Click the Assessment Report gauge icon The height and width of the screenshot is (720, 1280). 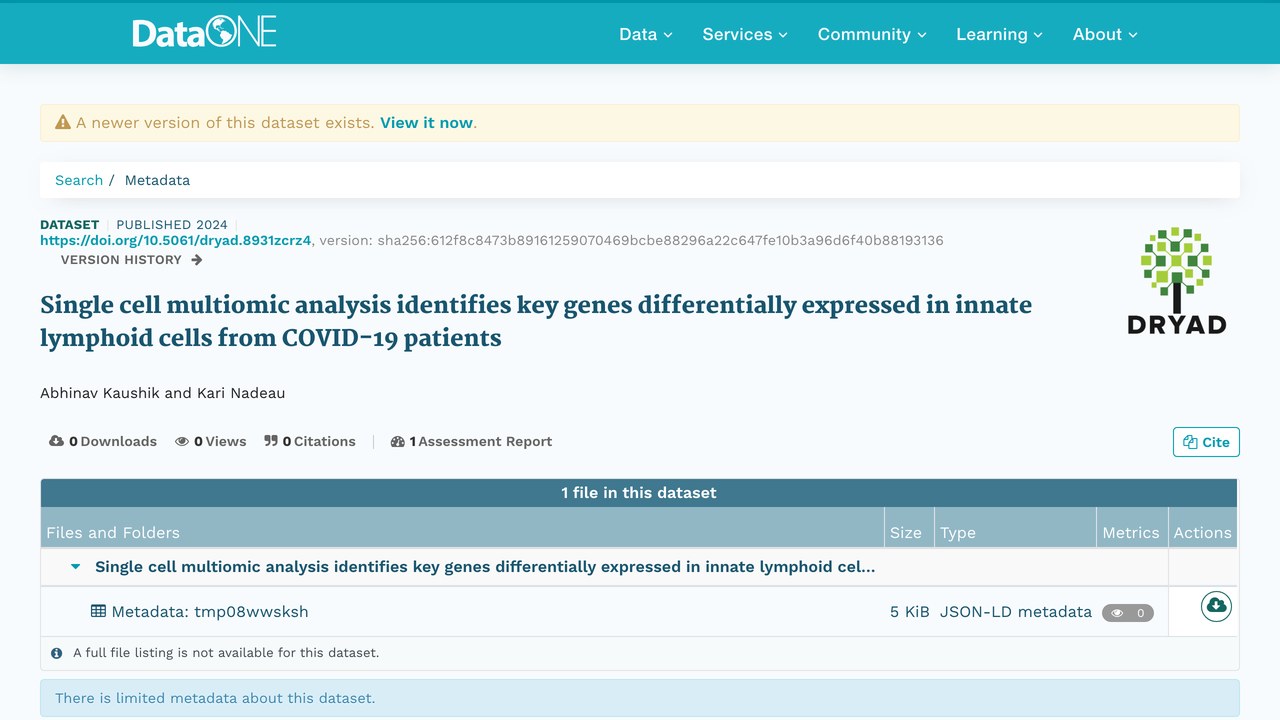pyautogui.click(x=398, y=441)
